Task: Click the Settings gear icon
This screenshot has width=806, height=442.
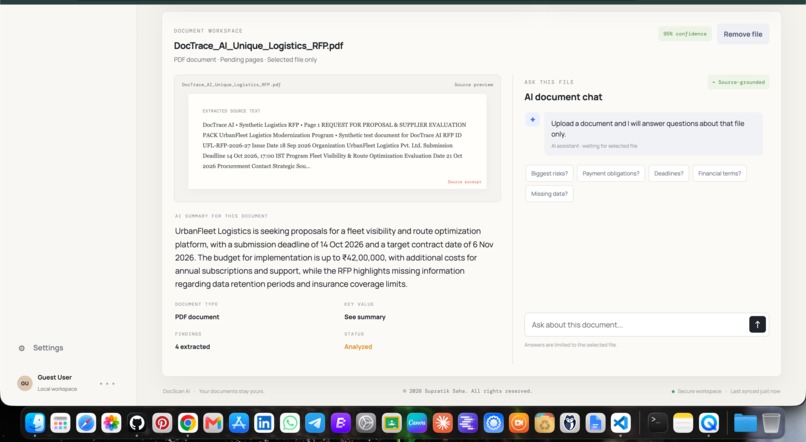Action: tap(22, 348)
